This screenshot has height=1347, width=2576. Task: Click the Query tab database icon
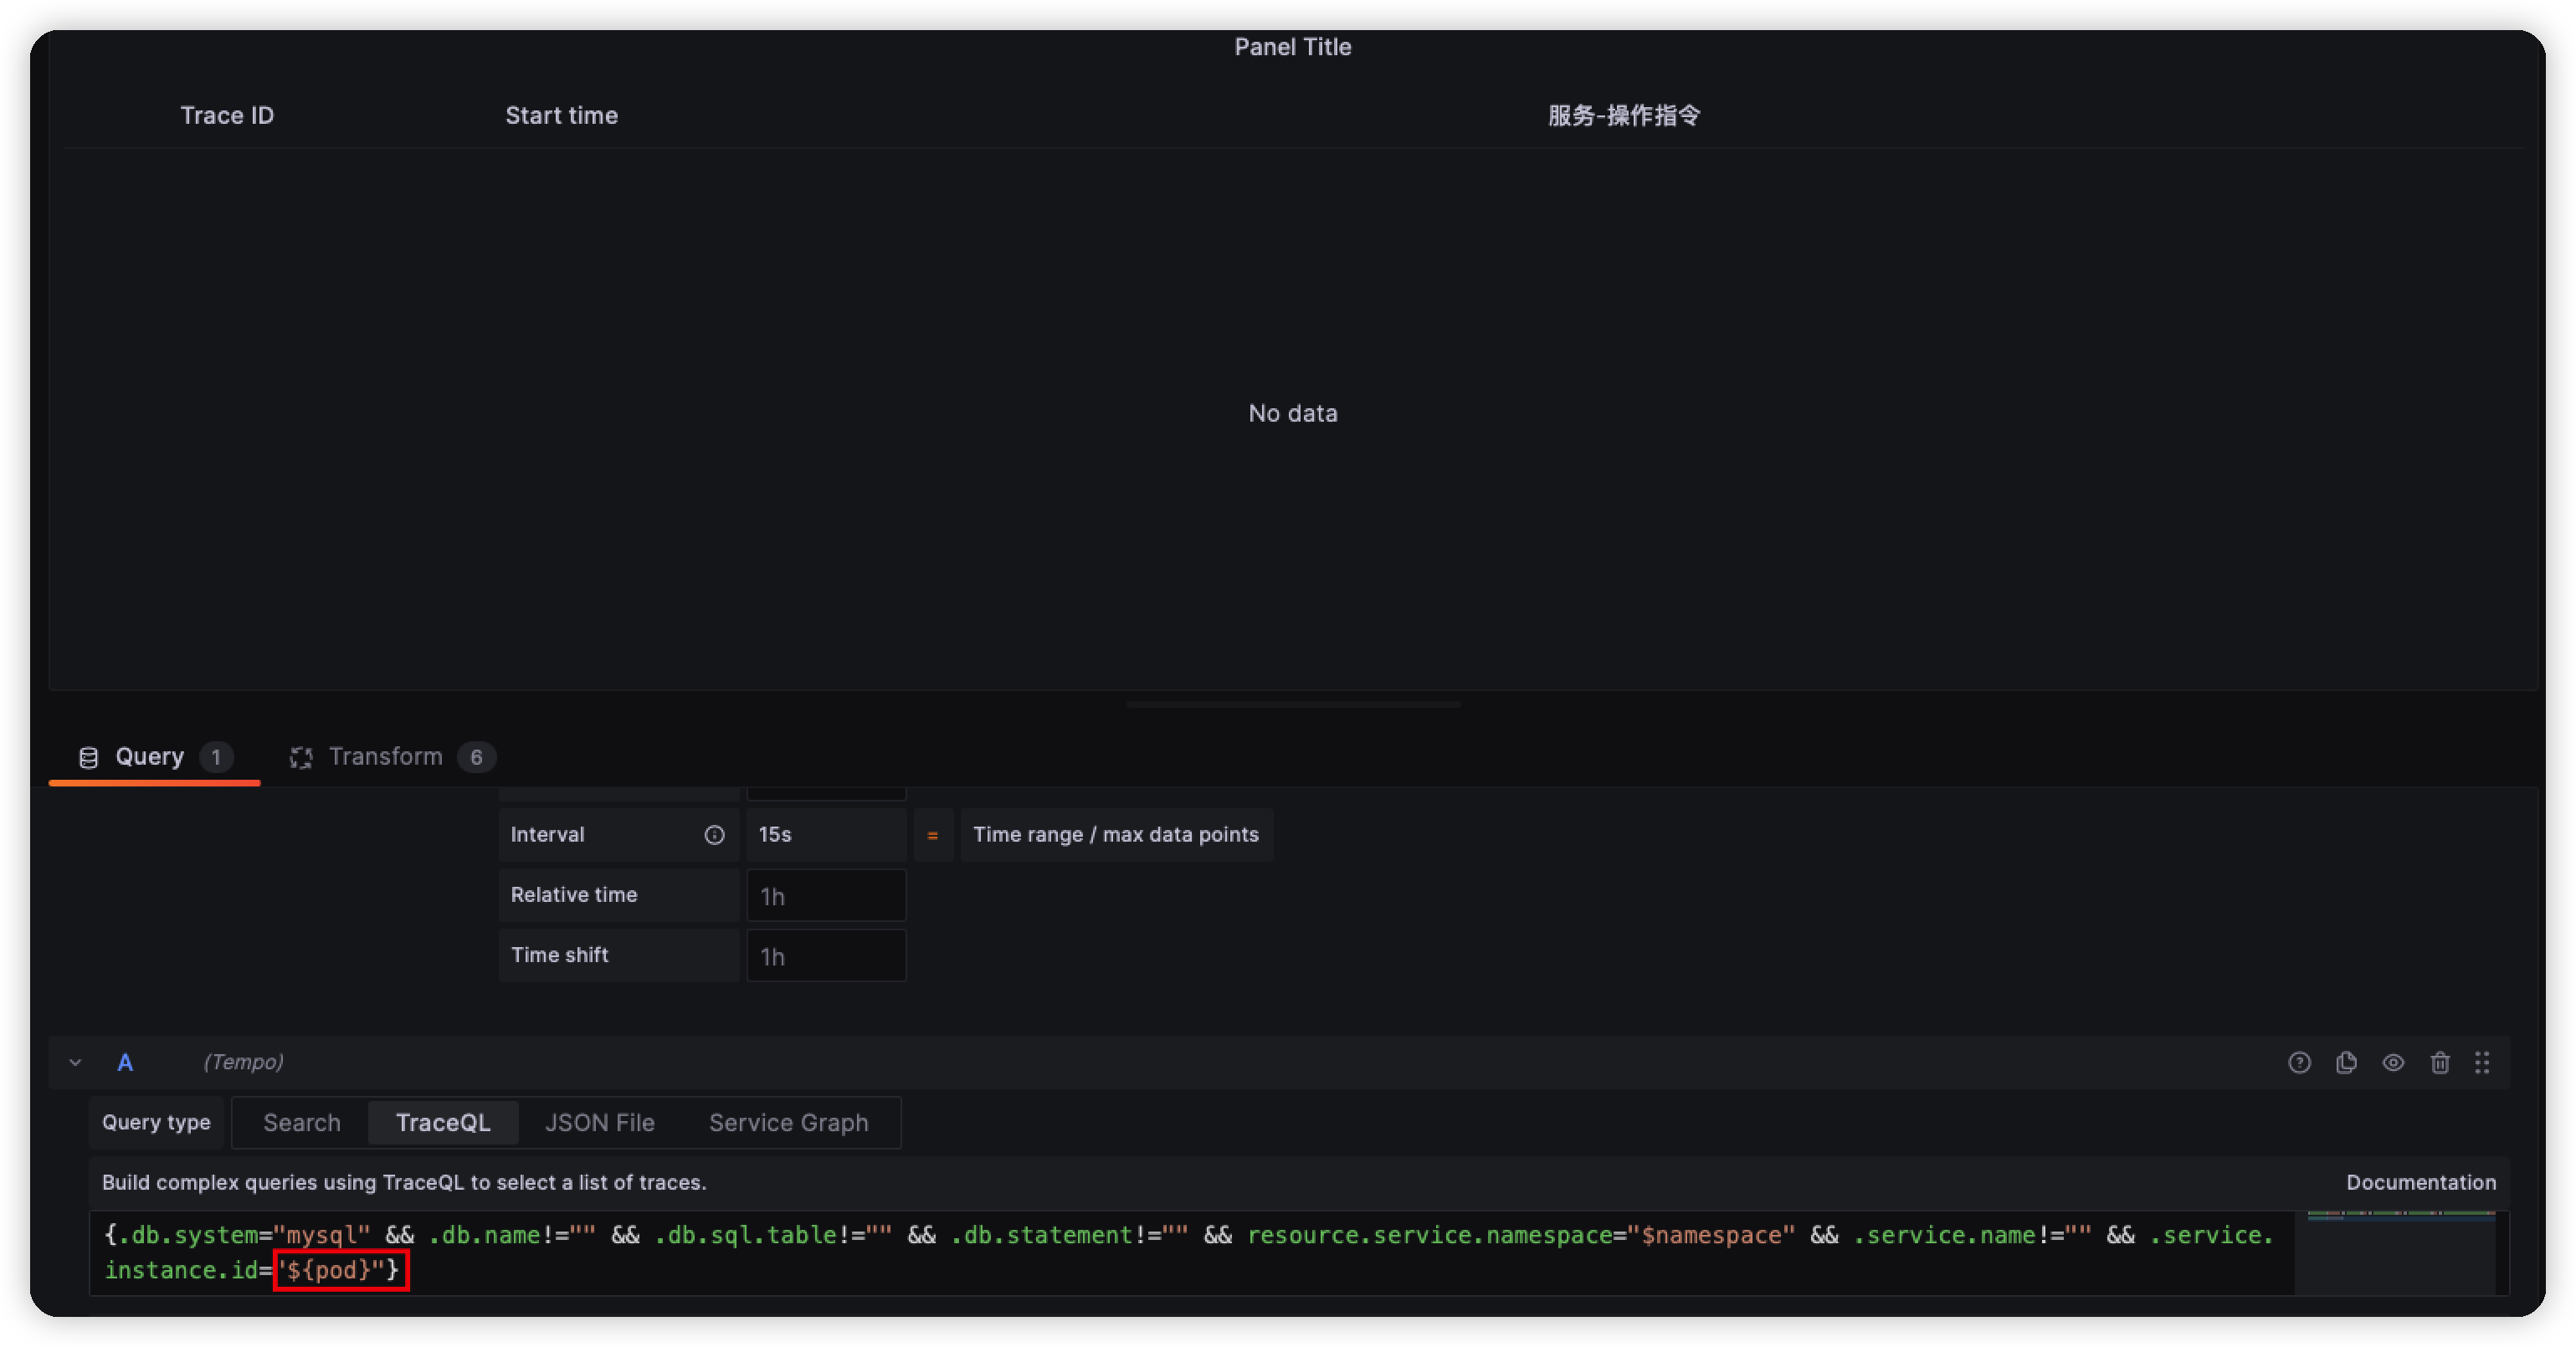pyautogui.click(x=88, y=758)
